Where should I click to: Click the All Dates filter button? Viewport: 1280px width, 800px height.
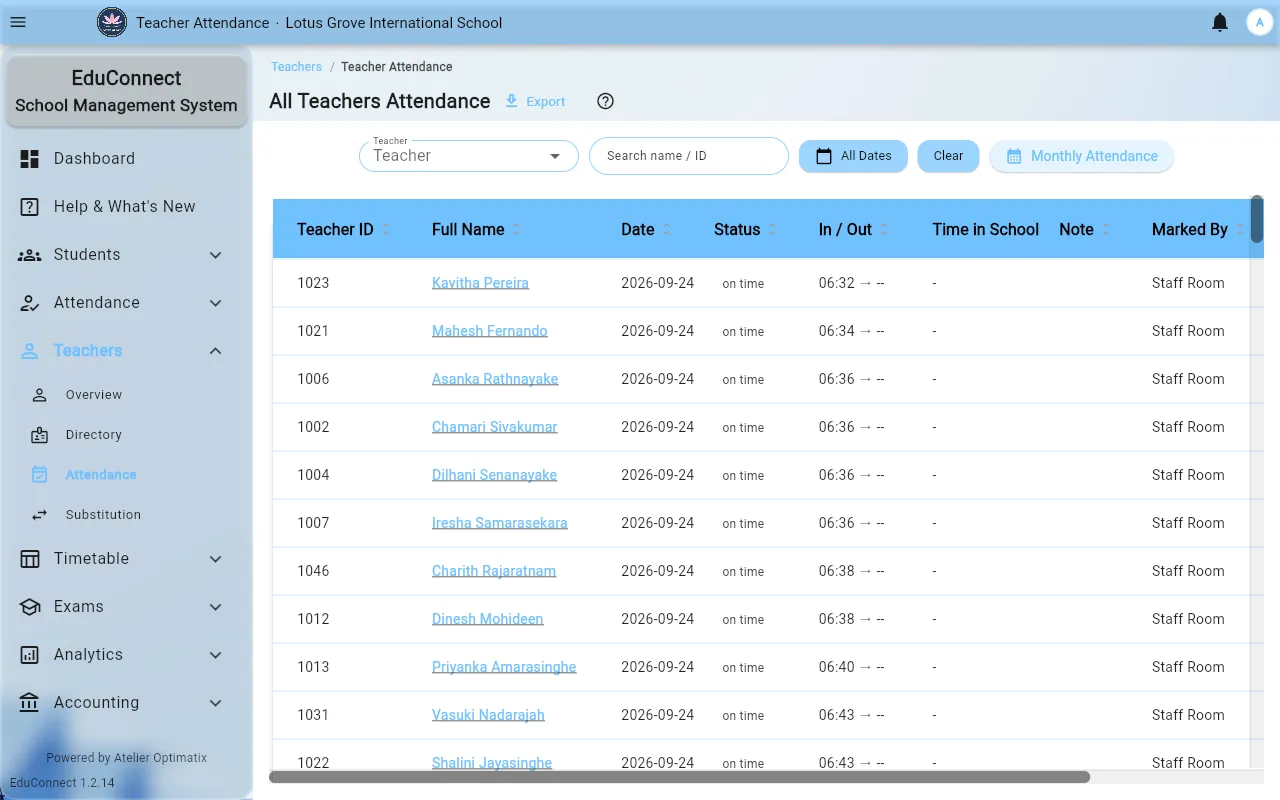click(x=853, y=156)
